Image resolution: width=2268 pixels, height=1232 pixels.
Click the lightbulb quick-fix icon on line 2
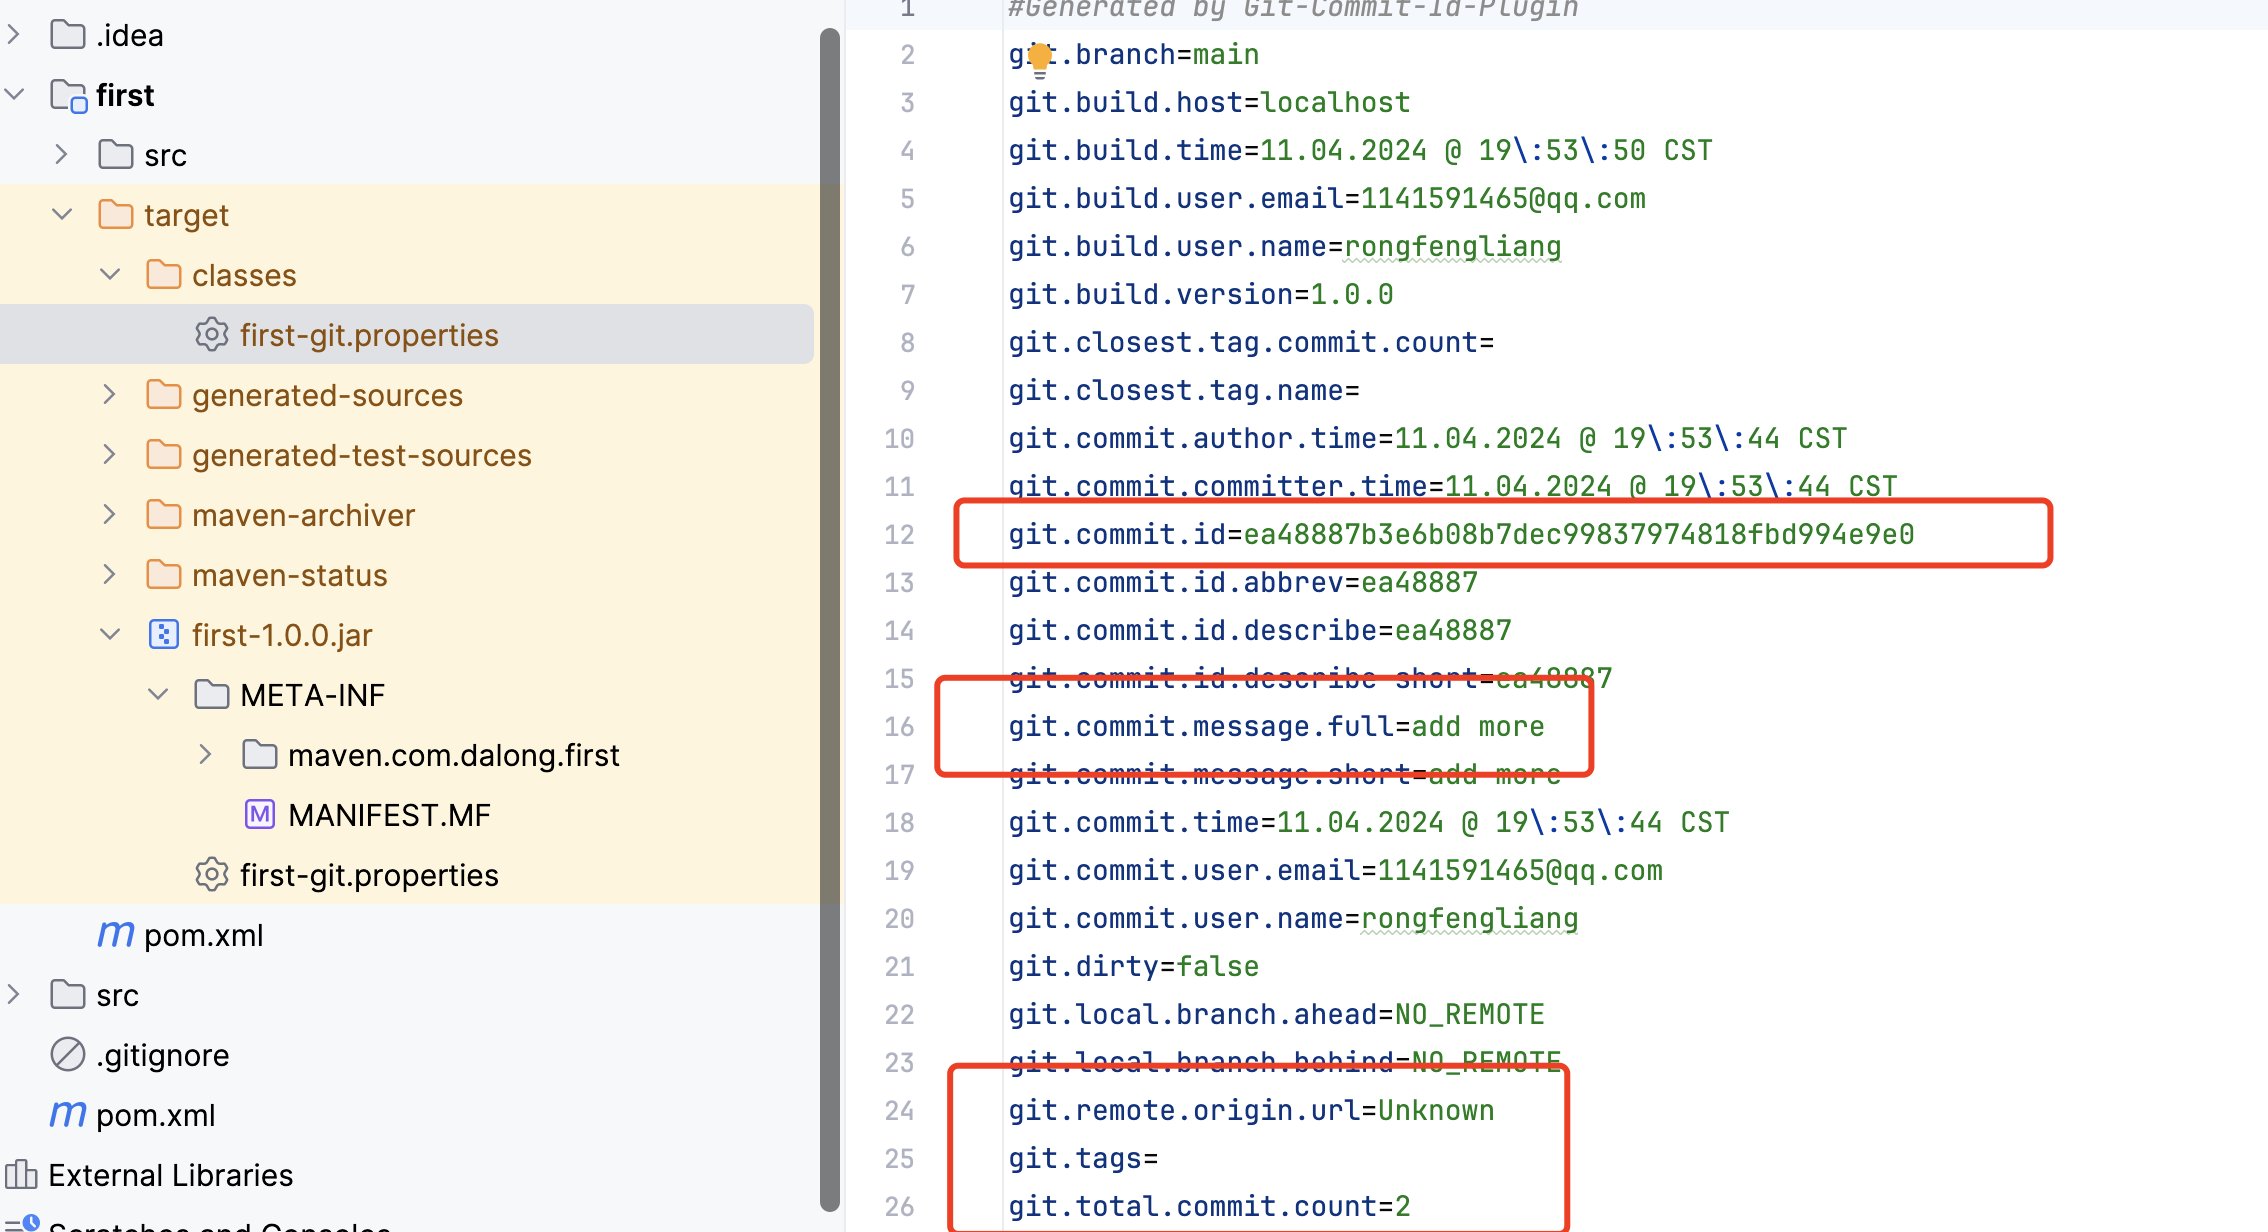[x=1040, y=57]
